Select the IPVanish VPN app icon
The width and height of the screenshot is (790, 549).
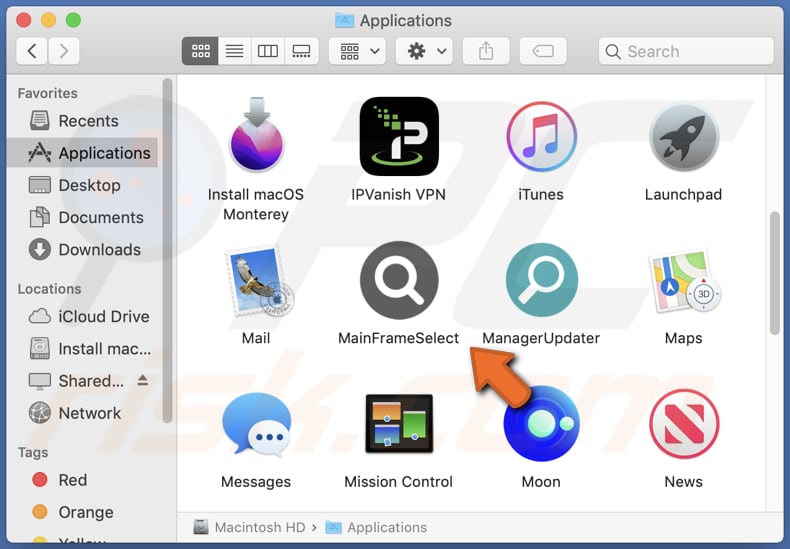coord(399,136)
